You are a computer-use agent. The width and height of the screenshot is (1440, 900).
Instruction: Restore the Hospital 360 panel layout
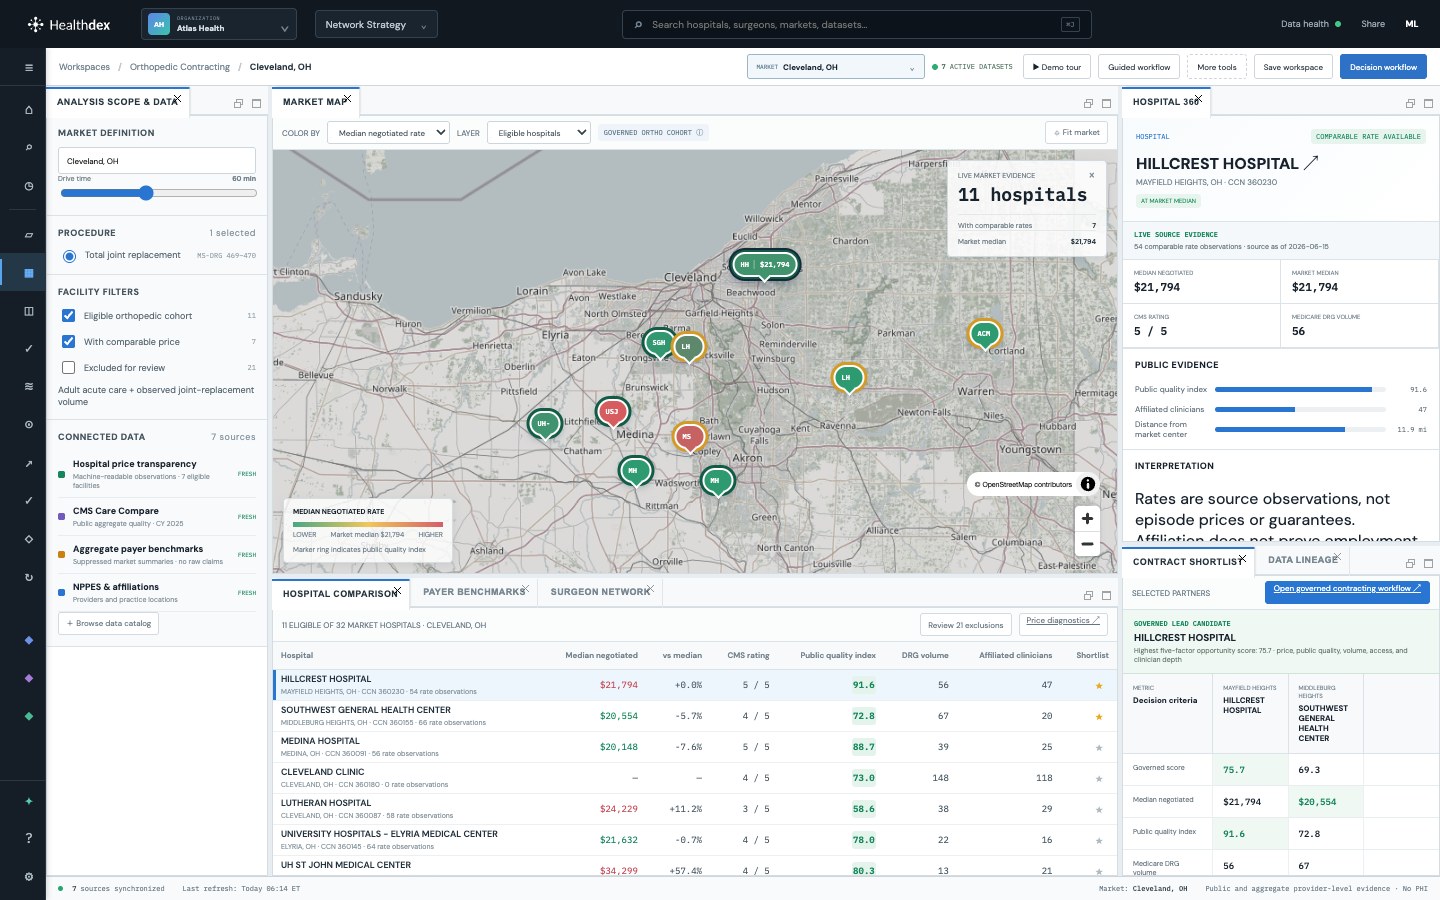(1410, 103)
